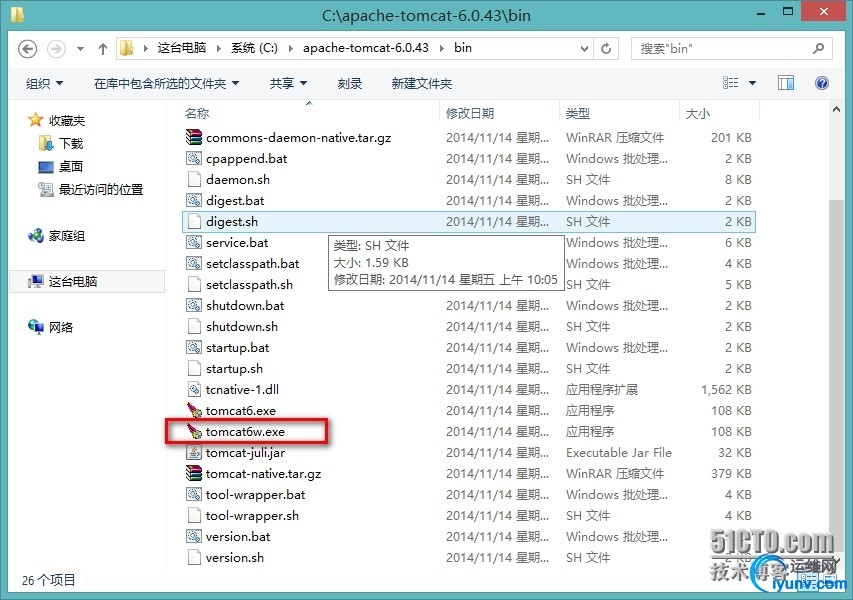
Task: Select tomcat6.exe application icon
Action: (x=194, y=410)
